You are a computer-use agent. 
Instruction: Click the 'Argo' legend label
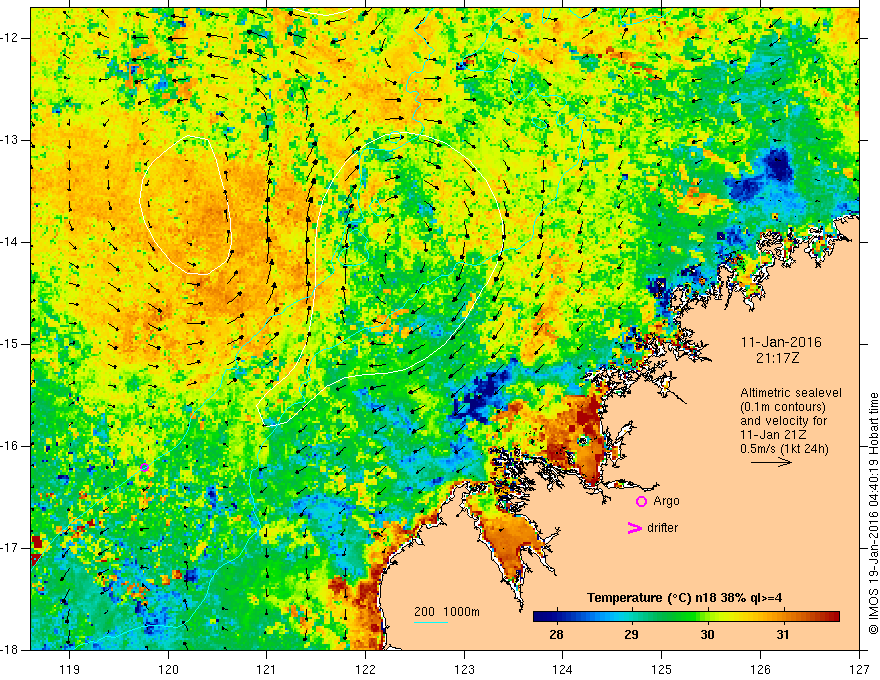[x=666, y=501]
